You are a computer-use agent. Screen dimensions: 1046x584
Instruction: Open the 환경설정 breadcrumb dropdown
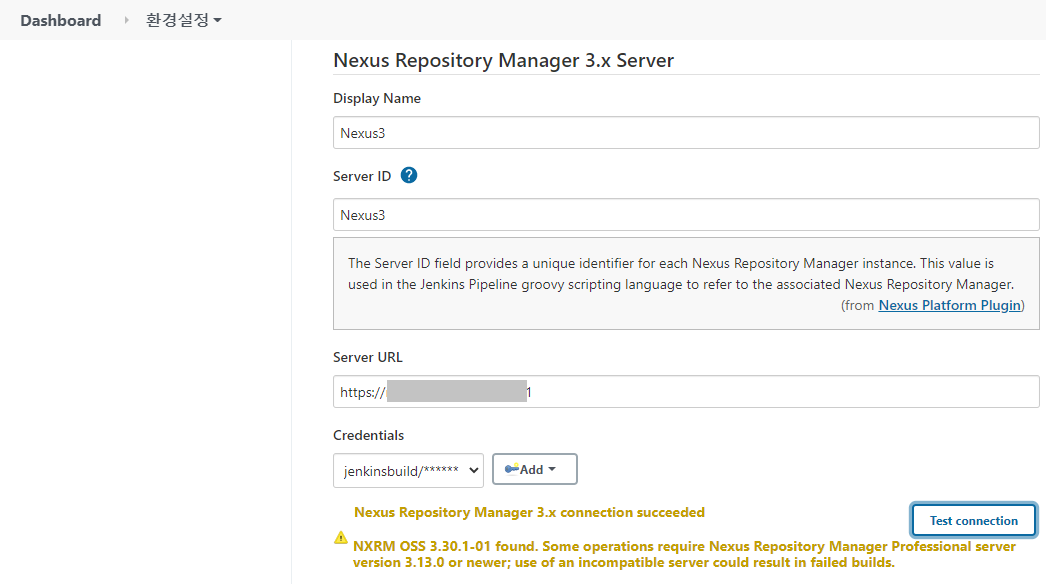click(x=183, y=20)
